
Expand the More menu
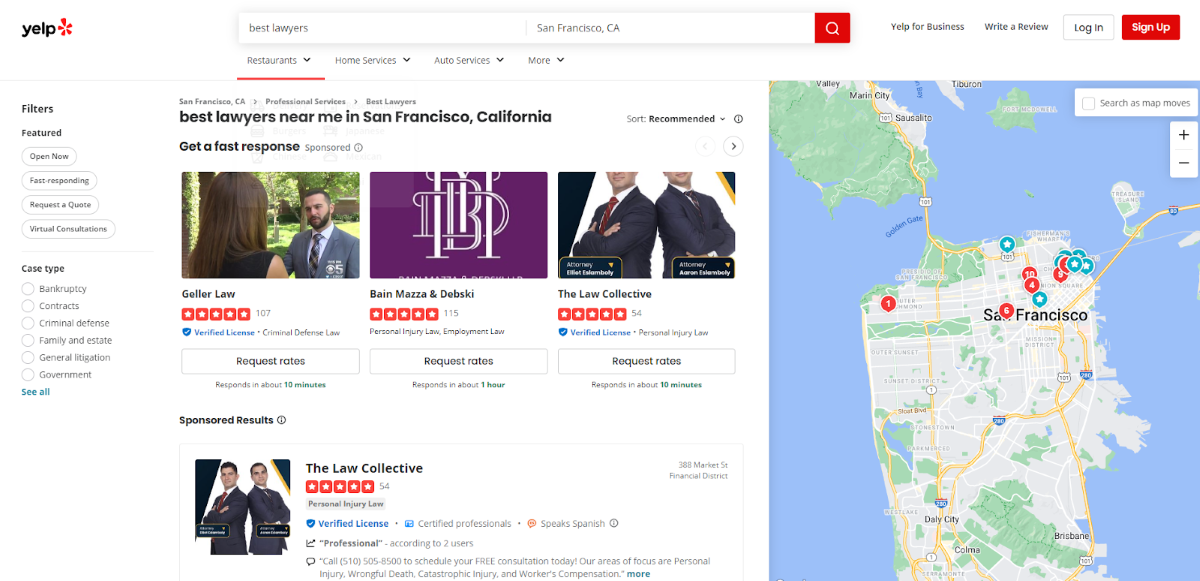click(x=546, y=60)
